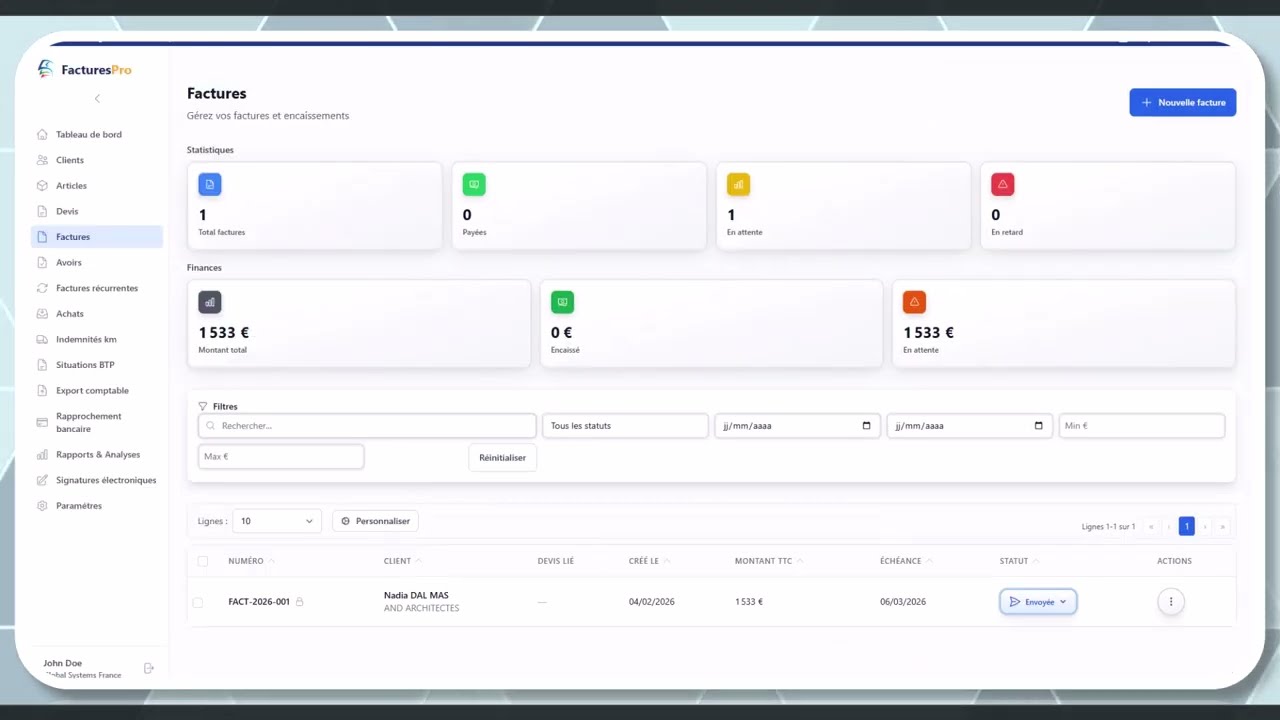Click the Rapprochement bancaire card icon
This screenshot has height=720, width=1280.
[42, 422]
